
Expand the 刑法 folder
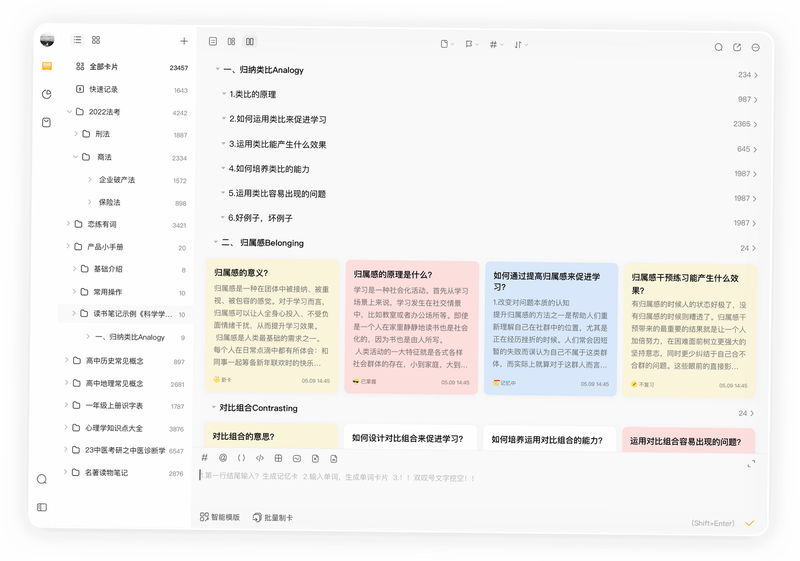tap(76, 134)
